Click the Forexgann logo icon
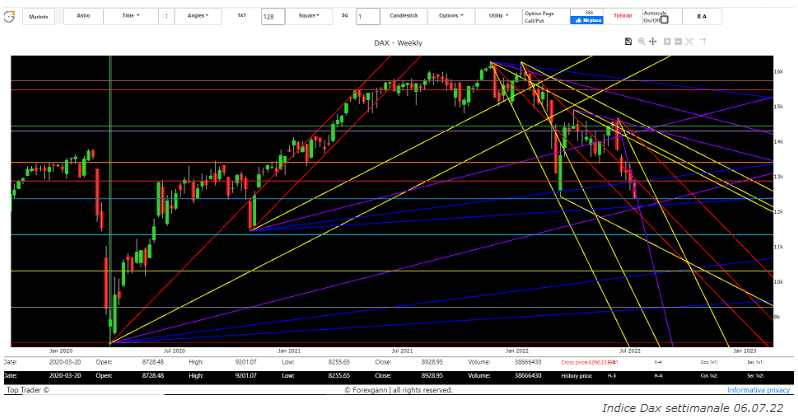 [9, 17]
